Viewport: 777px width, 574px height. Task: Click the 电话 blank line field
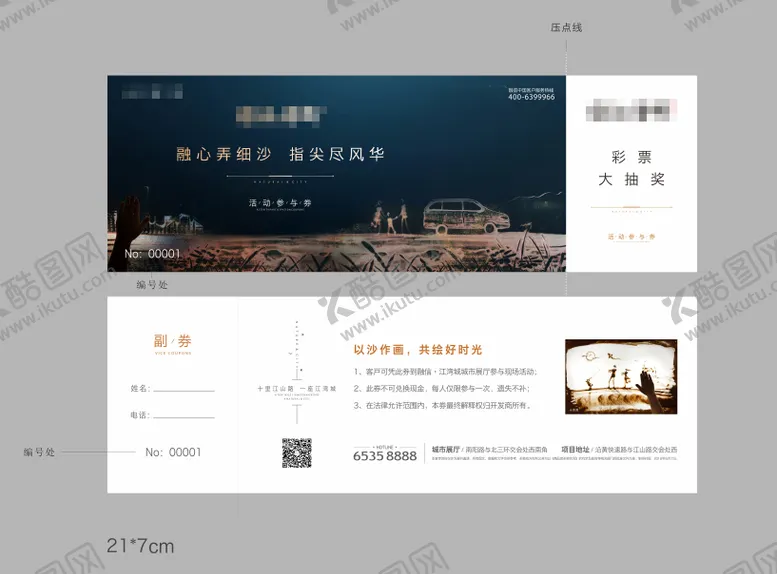(x=184, y=415)
